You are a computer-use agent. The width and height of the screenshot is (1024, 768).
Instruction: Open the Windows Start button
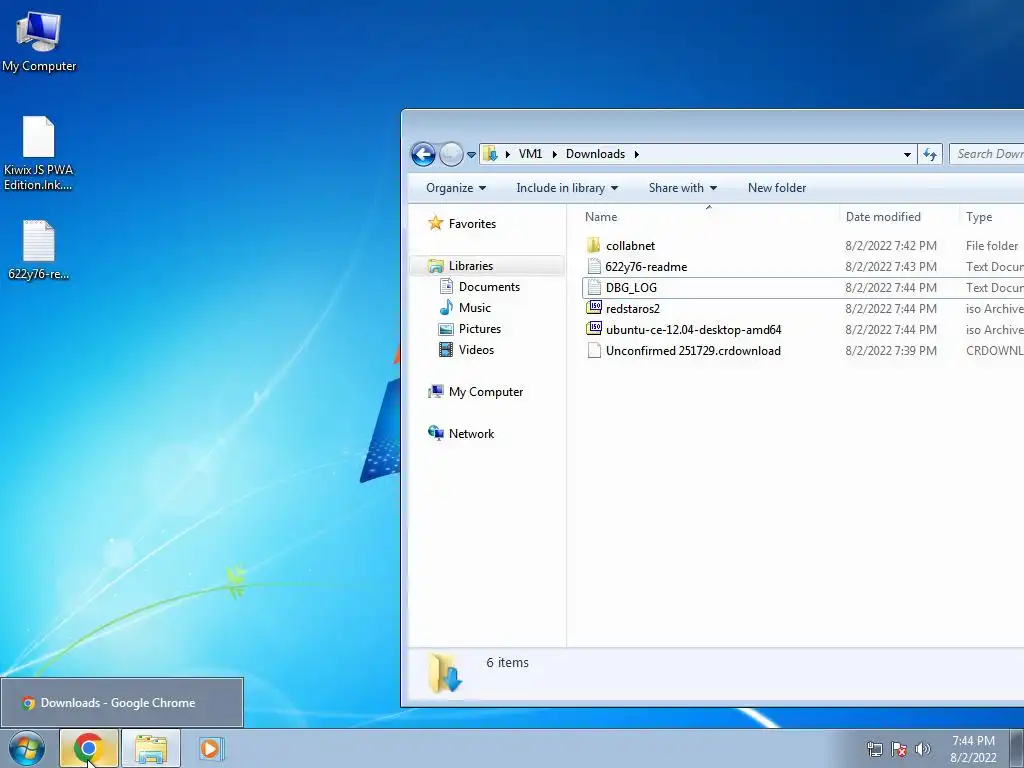point(27,748)
